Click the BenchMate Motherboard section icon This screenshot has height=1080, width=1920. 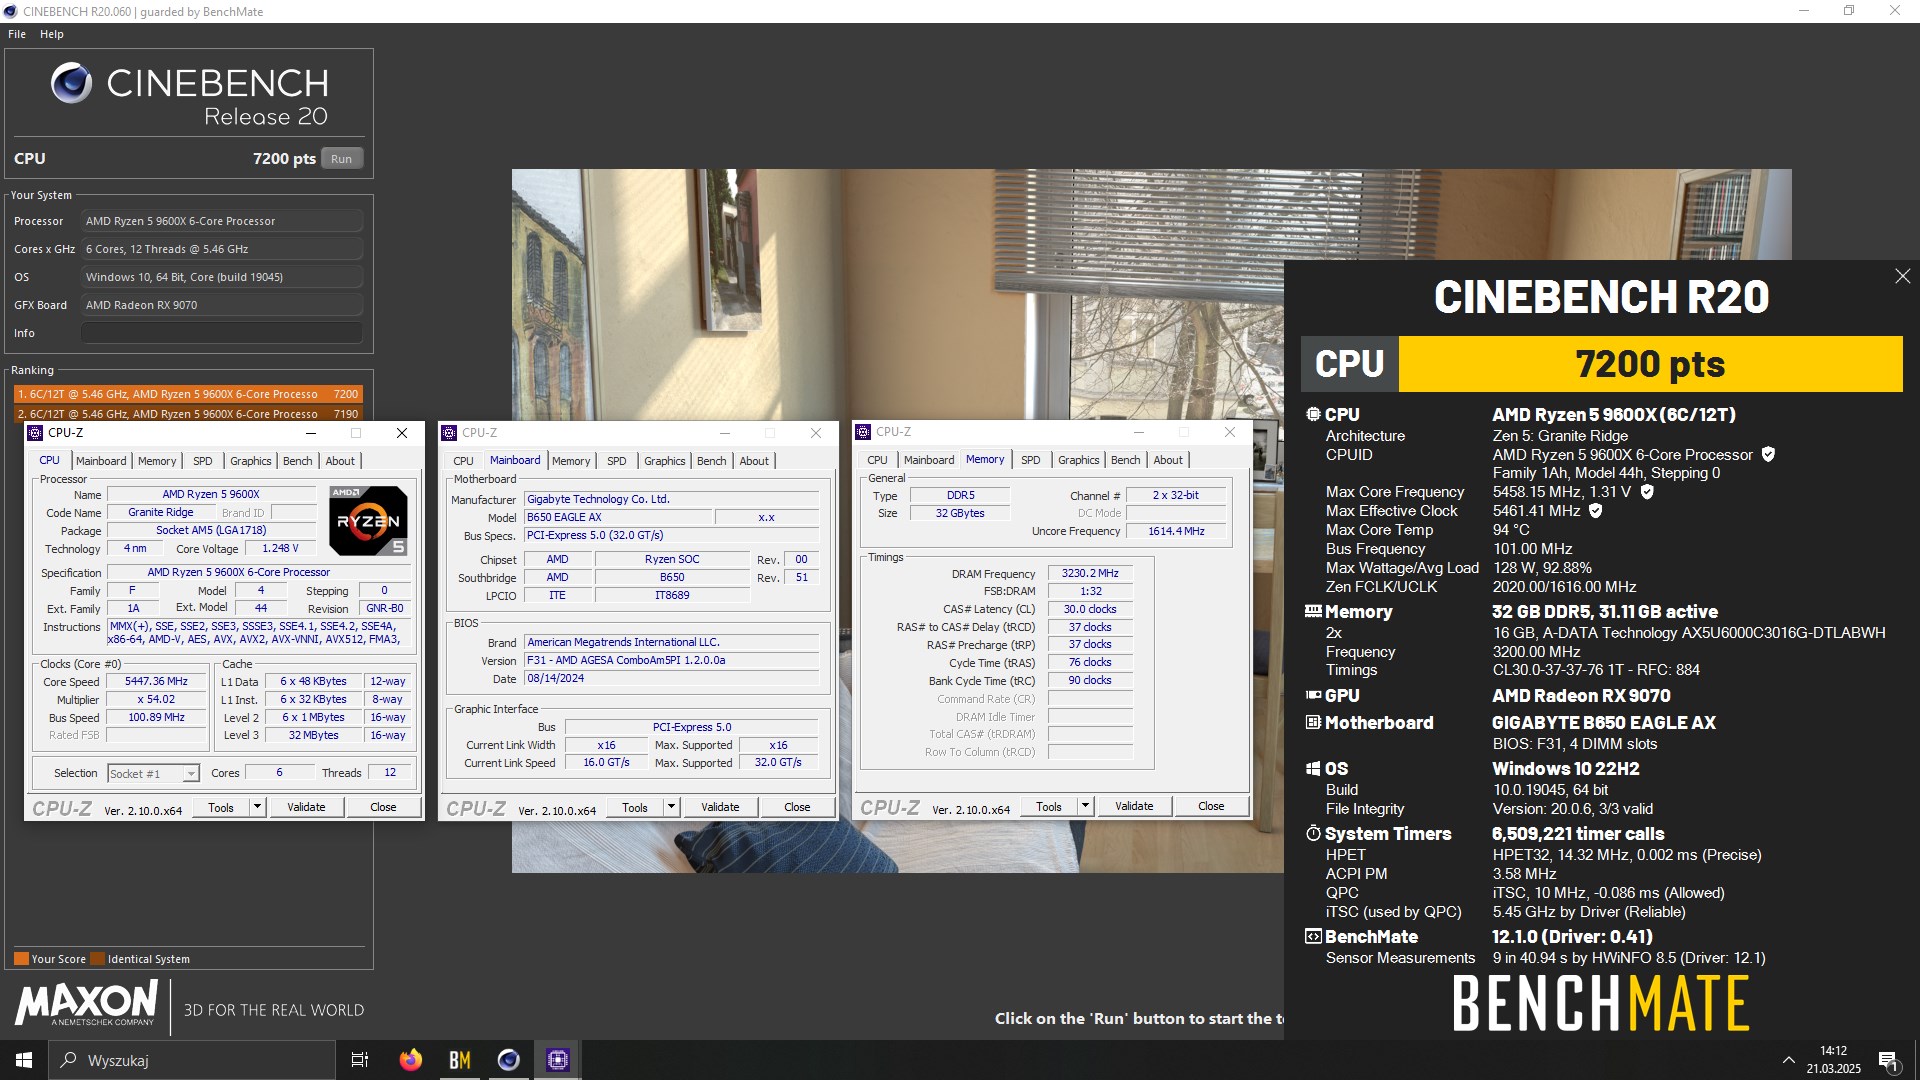coord(1313,722)
